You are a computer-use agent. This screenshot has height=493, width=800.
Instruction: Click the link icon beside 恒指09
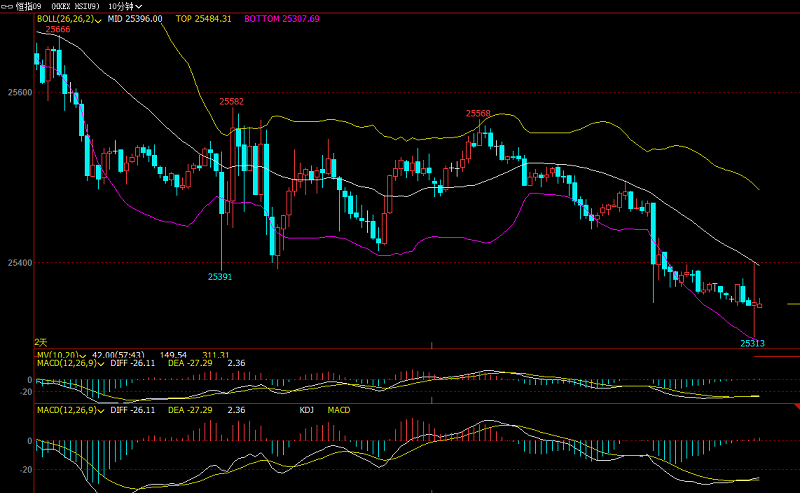pyautogui.click(x=7, y=6)
